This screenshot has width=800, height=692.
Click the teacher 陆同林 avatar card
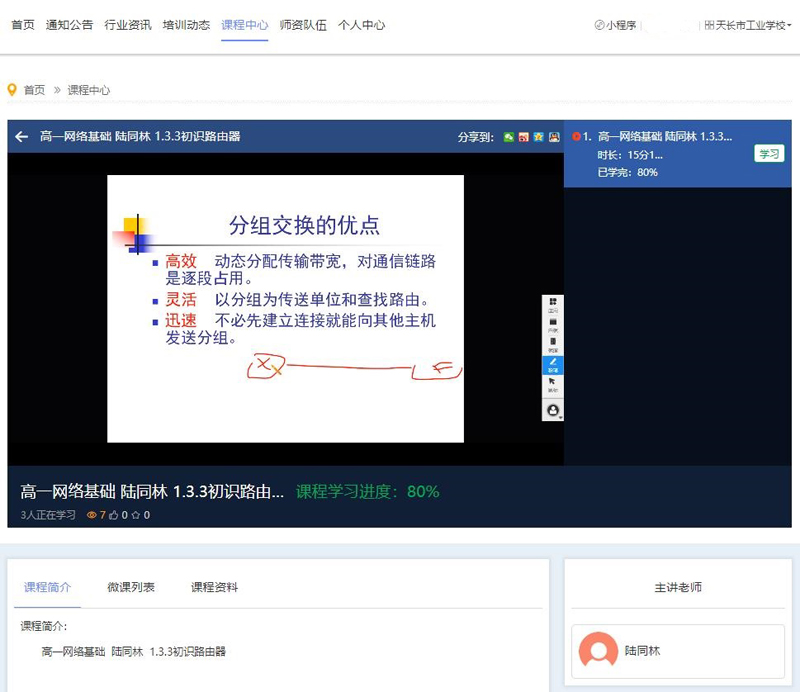[x=598, y=651]
